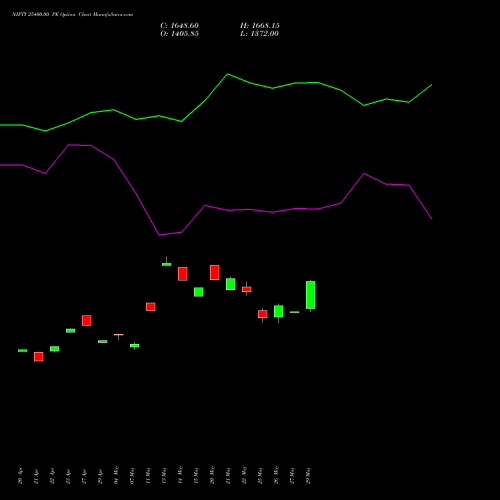Click the low value L: 1372.00
Screen dimensions: 500x500
pos(259,34)
